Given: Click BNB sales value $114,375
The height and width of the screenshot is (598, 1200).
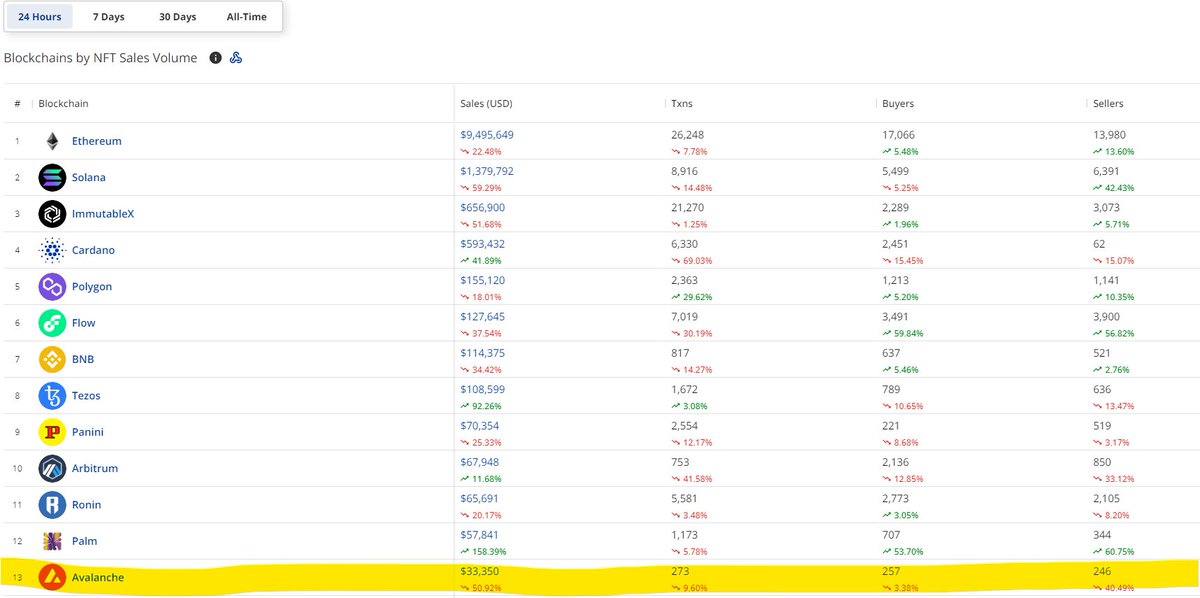Looking at the screenshot, I should pos(483,352).
